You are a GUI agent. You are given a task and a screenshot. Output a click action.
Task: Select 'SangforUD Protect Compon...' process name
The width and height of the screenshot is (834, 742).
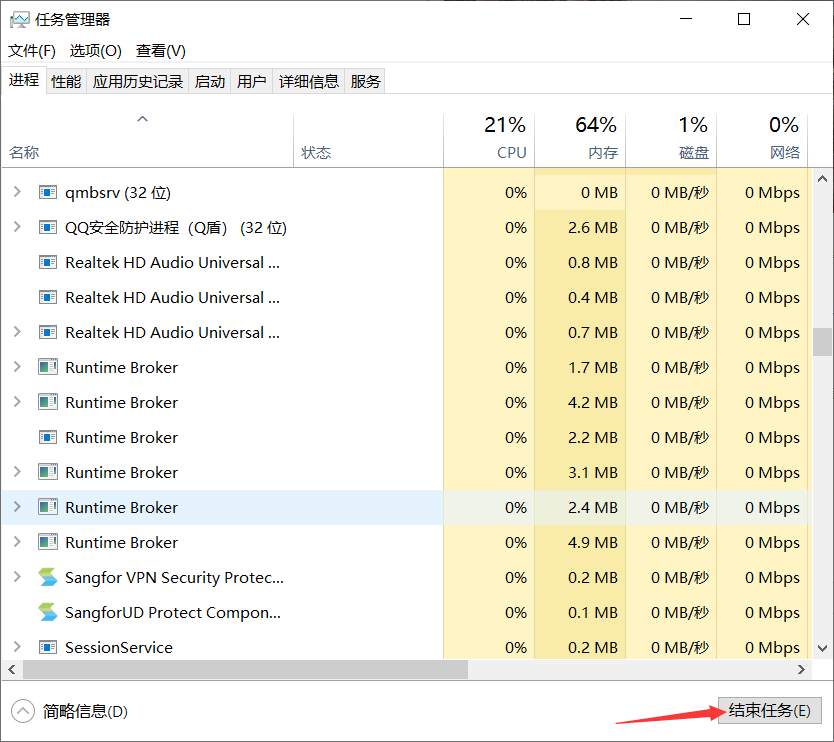click(173, 613)
